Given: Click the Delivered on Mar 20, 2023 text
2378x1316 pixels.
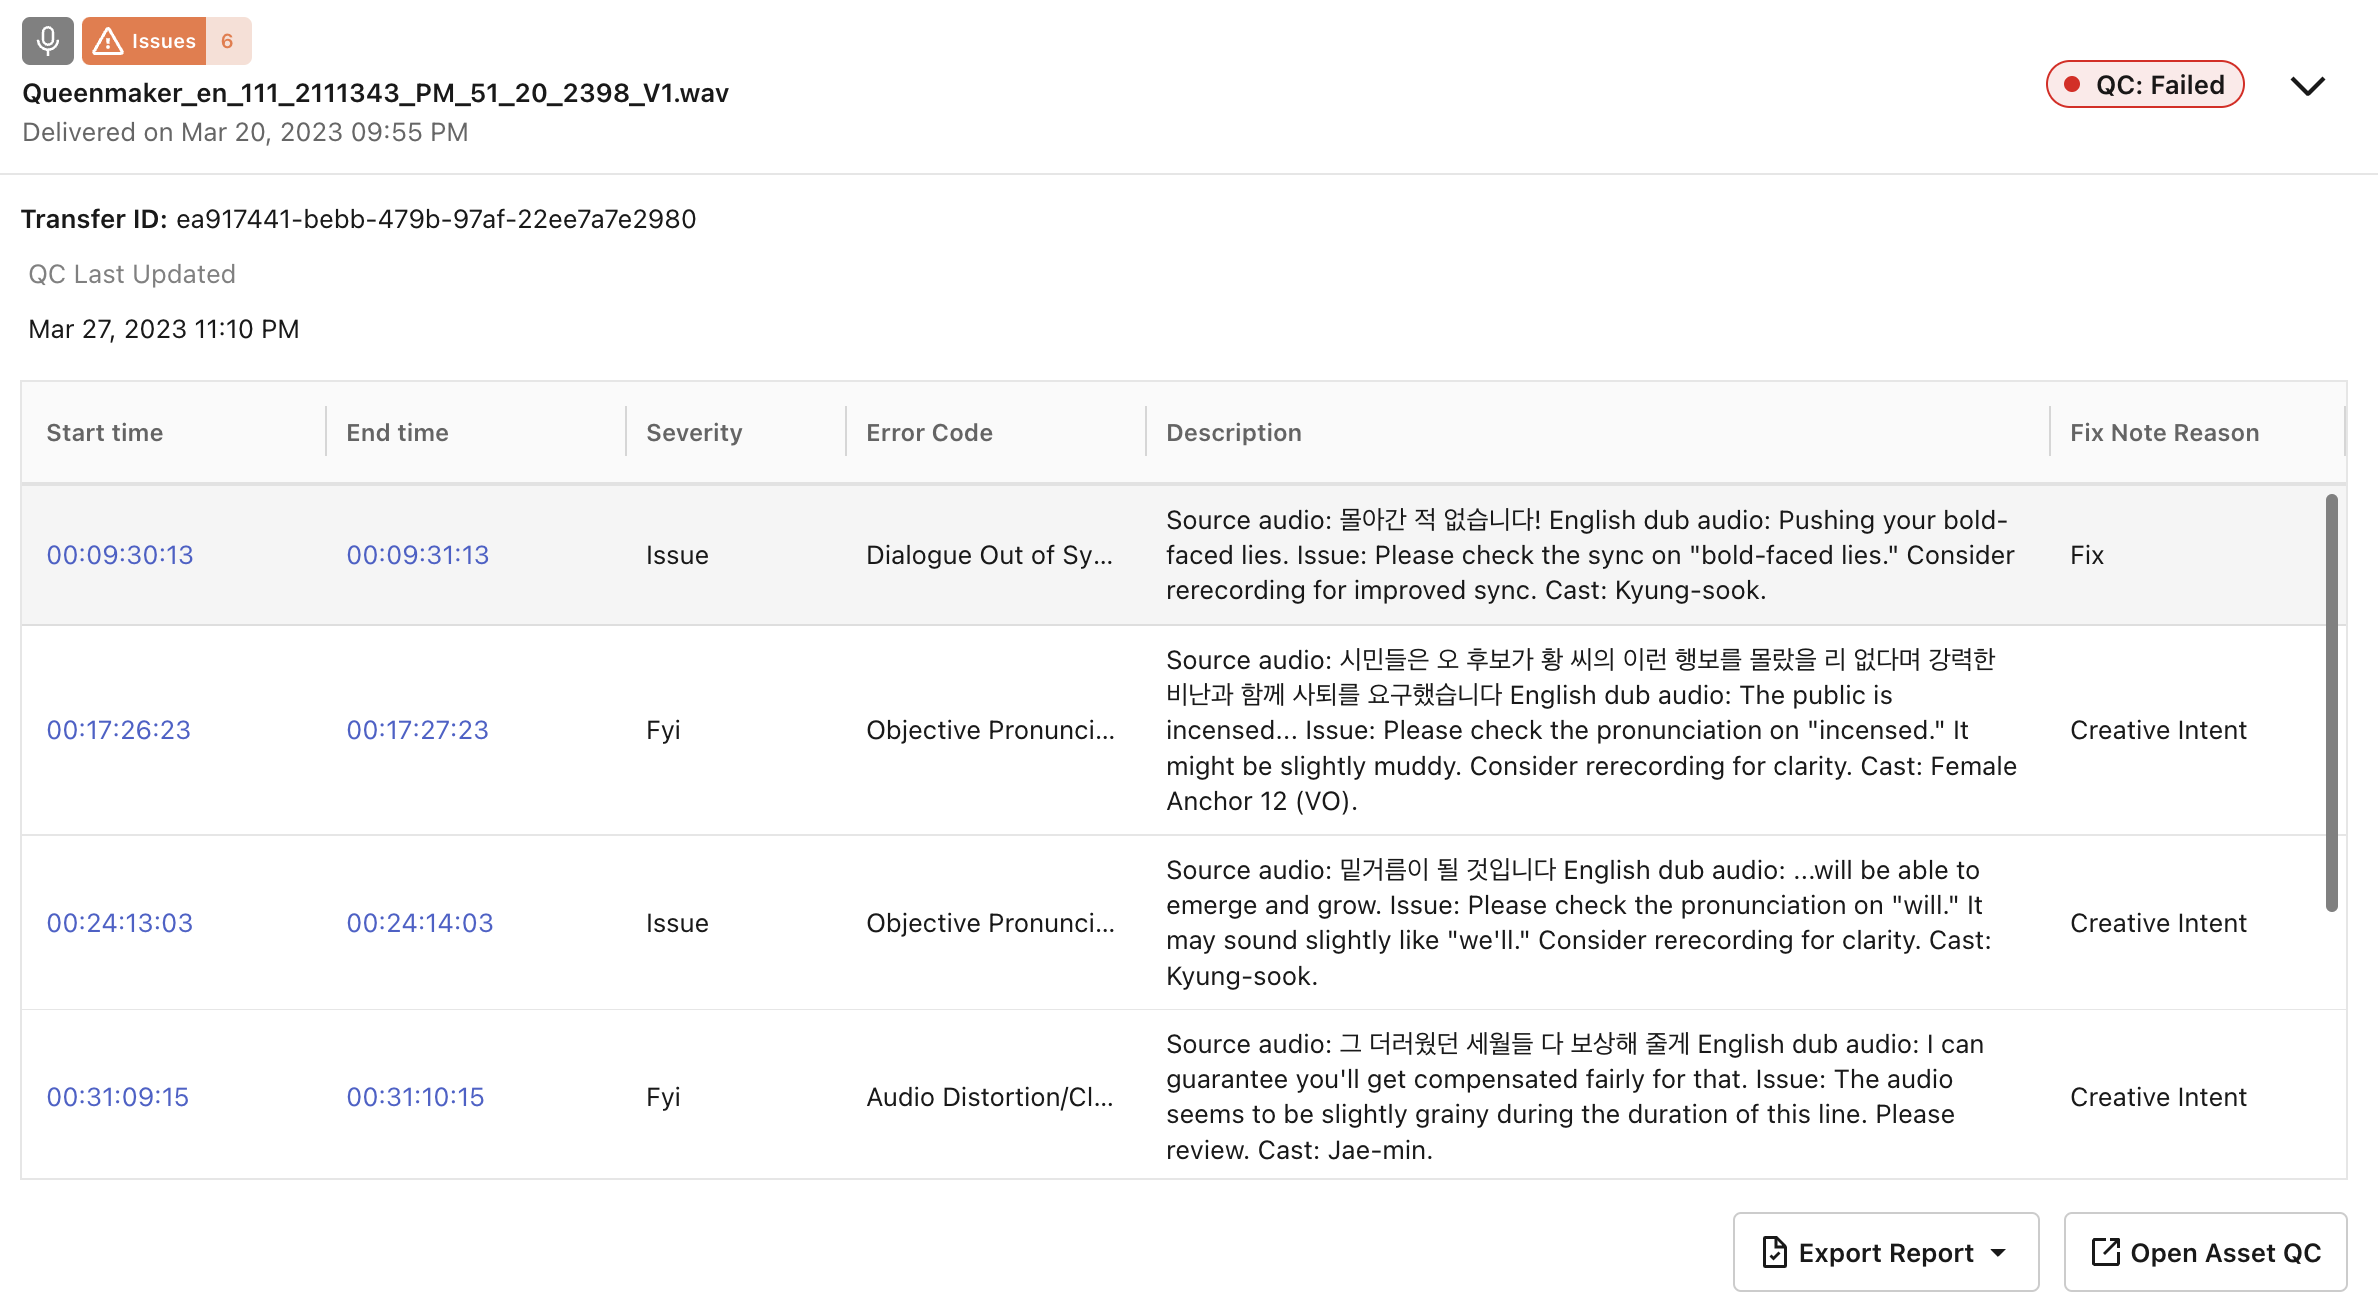Looking at the screenshot, I should (x=245, y=132).
